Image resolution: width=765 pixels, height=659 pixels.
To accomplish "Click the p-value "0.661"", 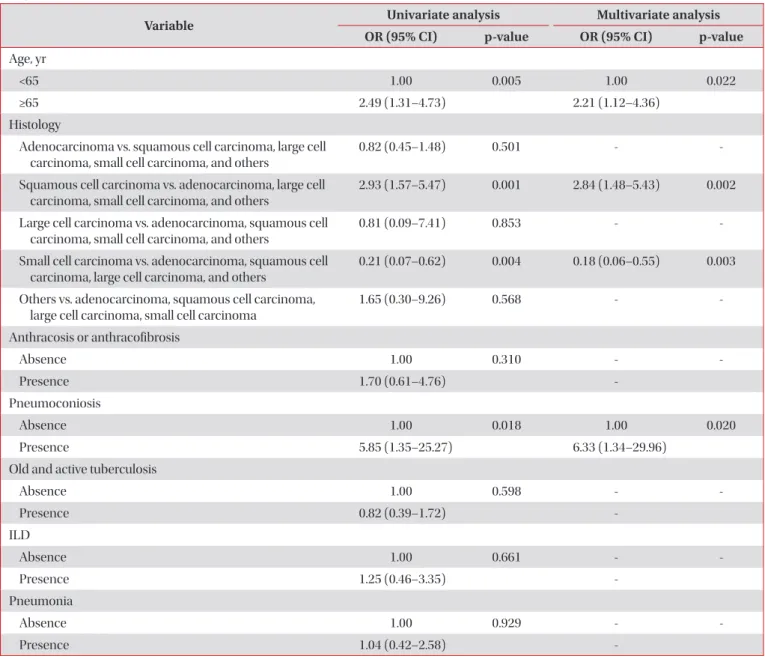I will point(506,557).
